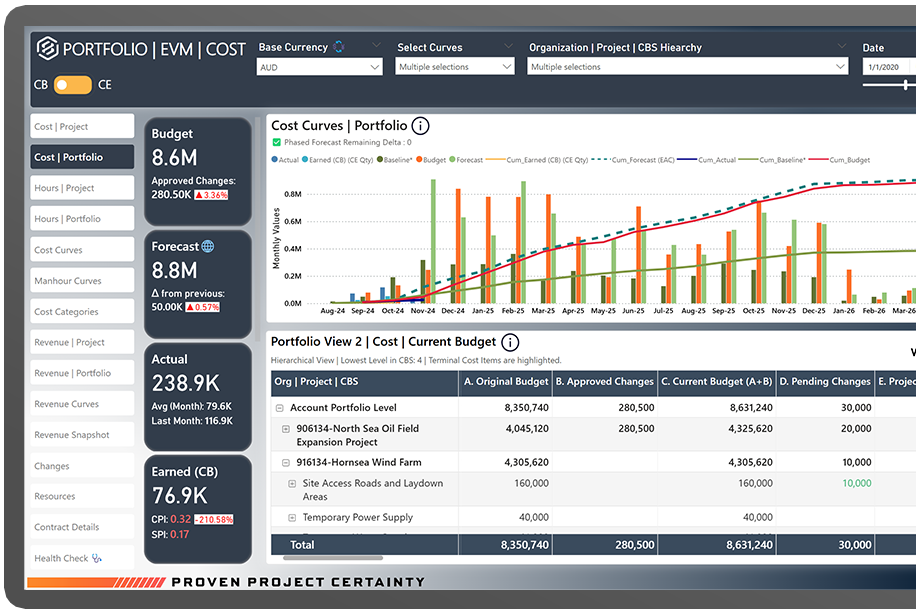Uncheck Phased Forecast Remaining Delta checkbox

click(276, 142)
